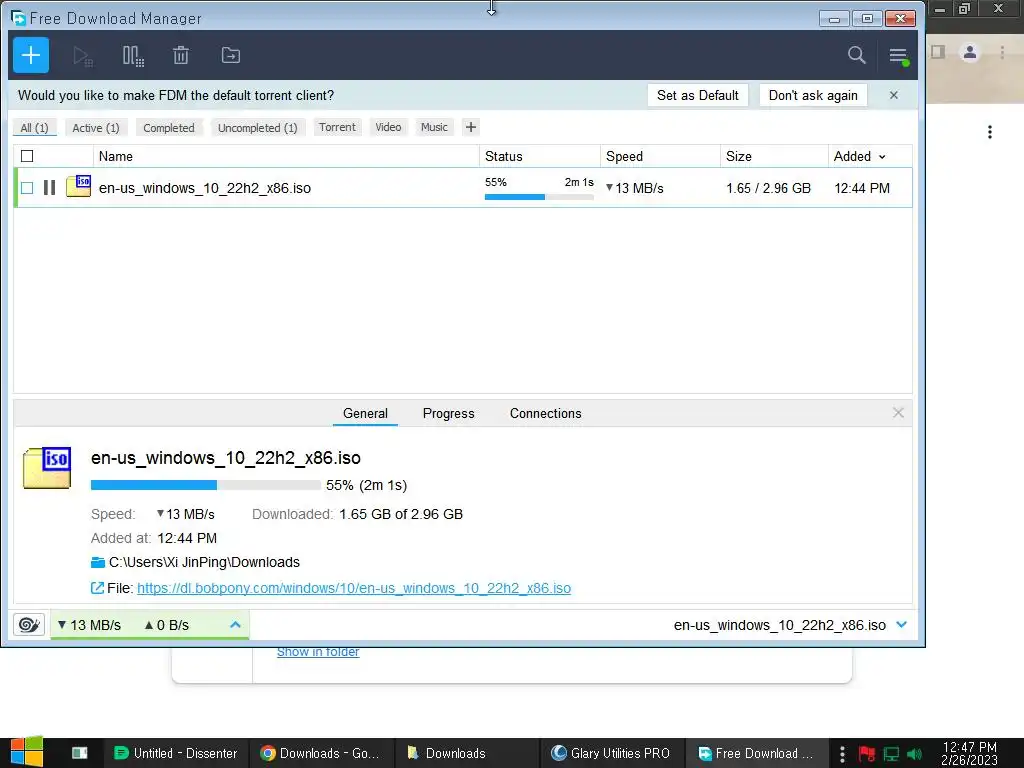1024x768 pixels.
Task: Start selected downloads toolbar icon
Action: click(83, 56)
